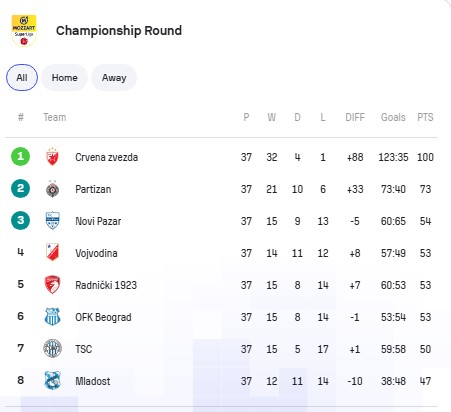
Task: Sort table by PTS column header
Action: (425, 117)
